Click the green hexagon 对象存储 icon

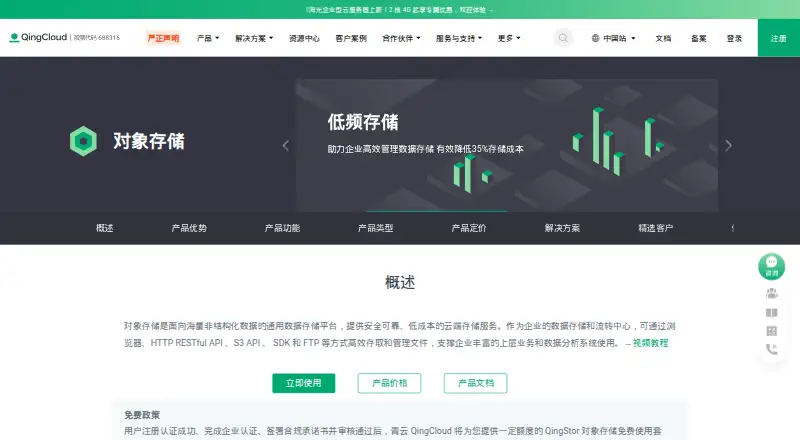pyautogui.click(x=83, y=141)
